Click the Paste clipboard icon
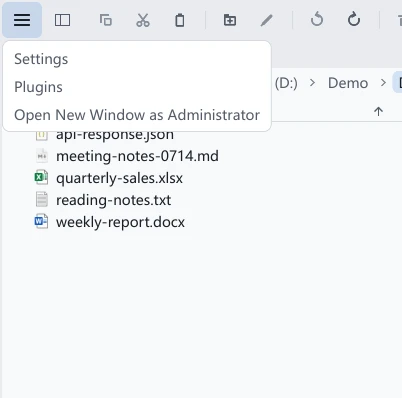 (180, 20)
